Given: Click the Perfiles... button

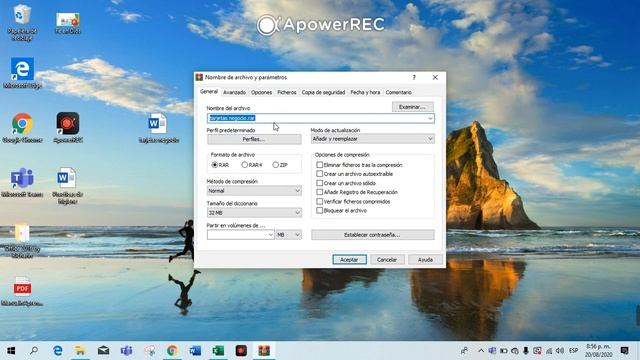Looking at the screenshot, I should coord(254,139).
